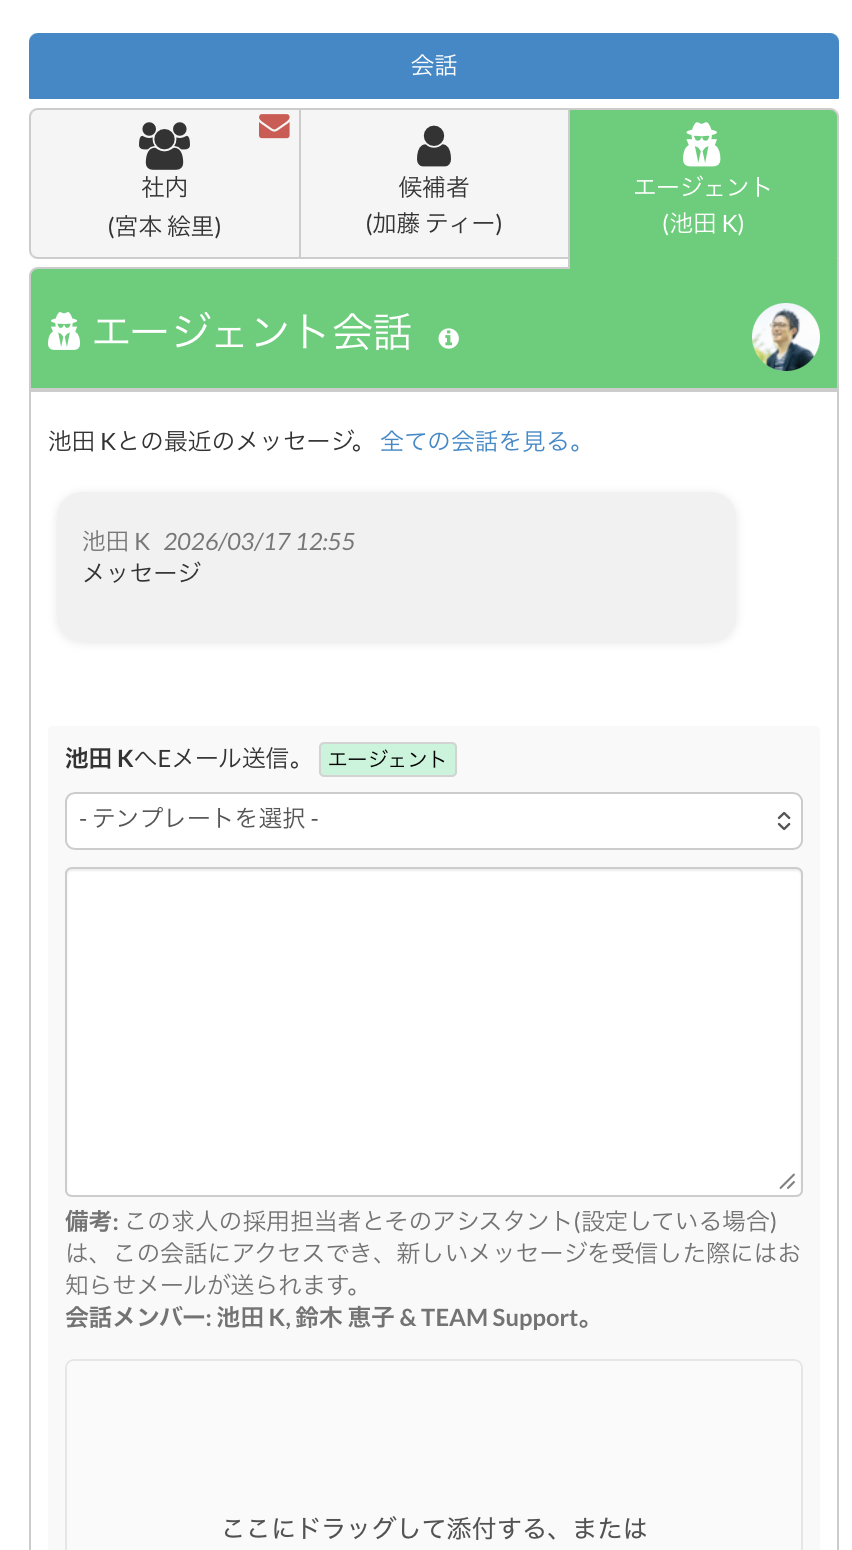This screenshot has width=852, height=1550.
Task: Click the text area resize handle
Action: [787, 1181]
